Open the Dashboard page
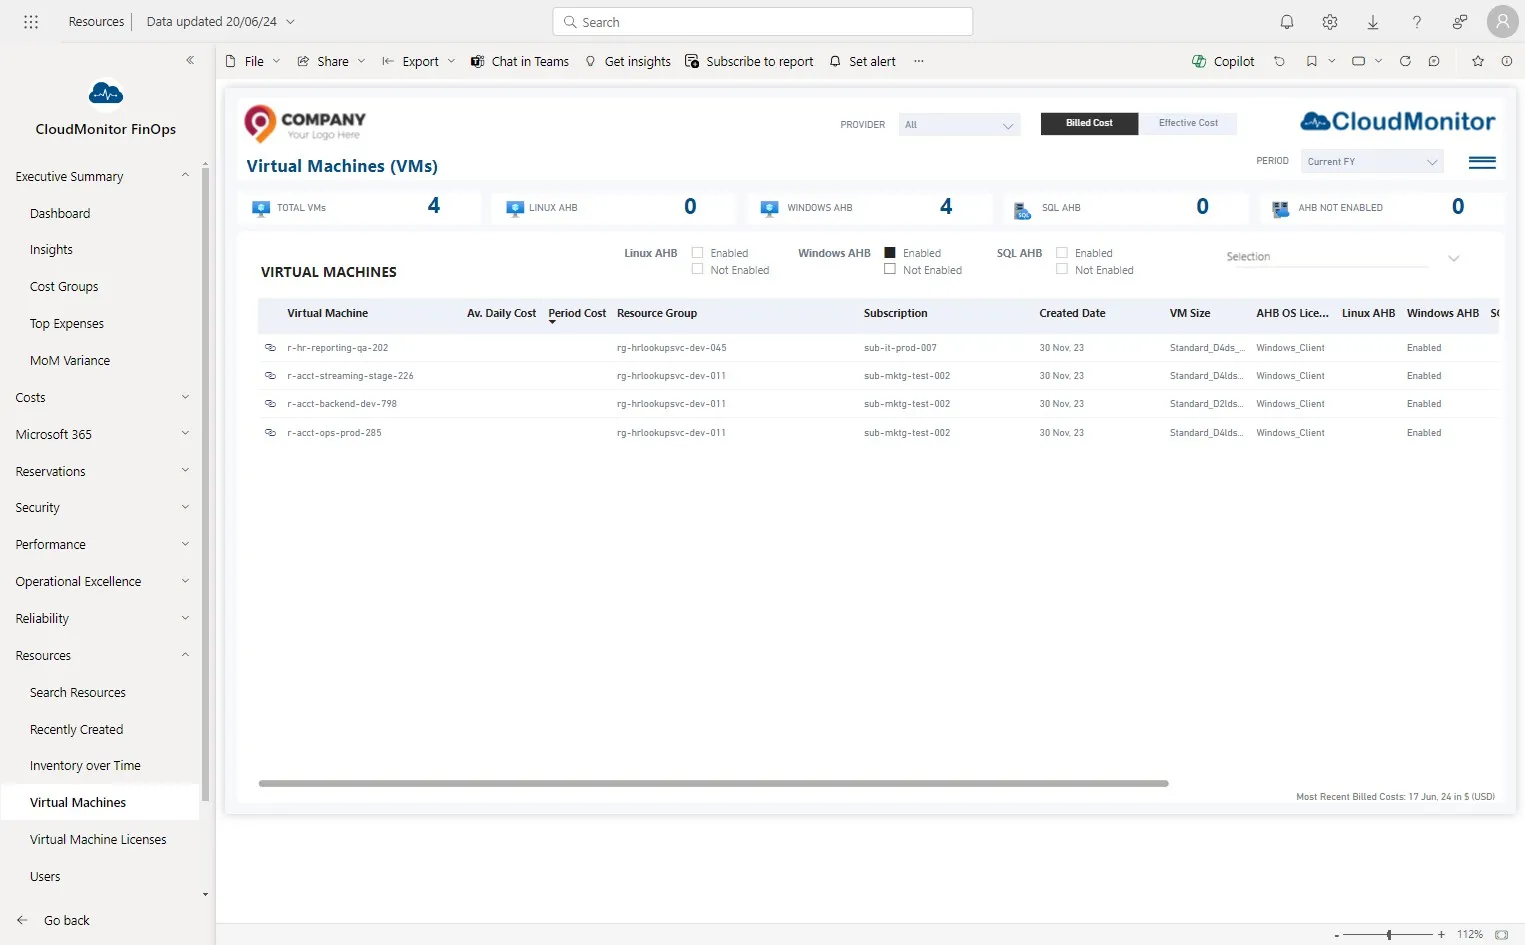Screen dimensions: 1525x945 [x=60, y=213]
